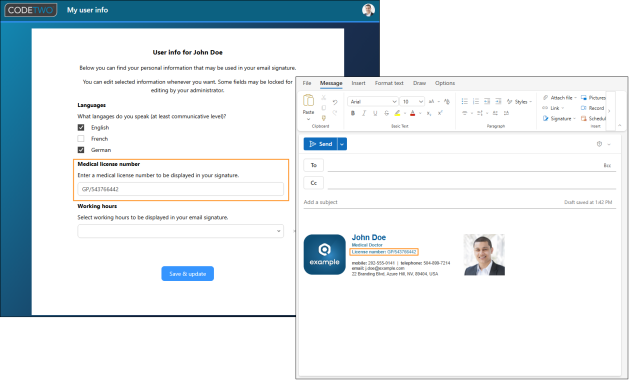Click the Cut scissors icon

(323, 98)
